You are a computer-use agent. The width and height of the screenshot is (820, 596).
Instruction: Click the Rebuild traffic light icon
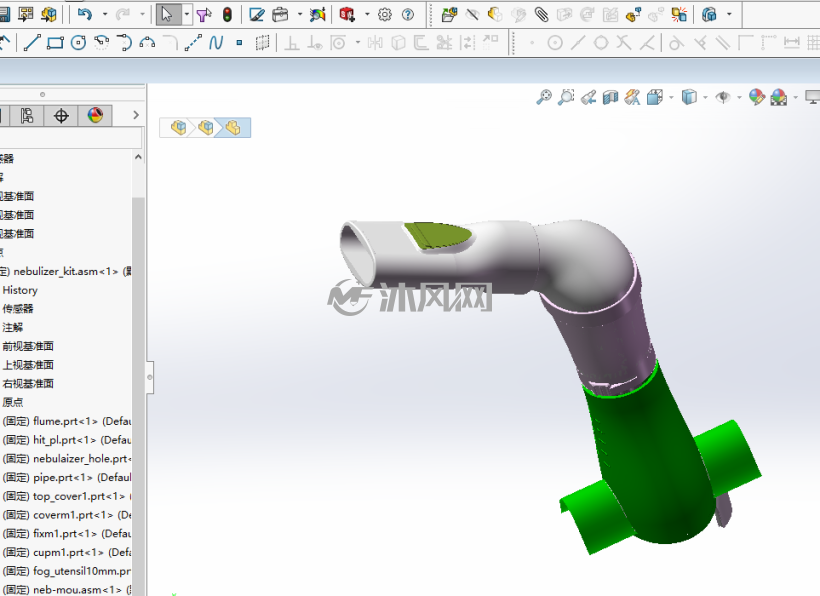point(227,15)
